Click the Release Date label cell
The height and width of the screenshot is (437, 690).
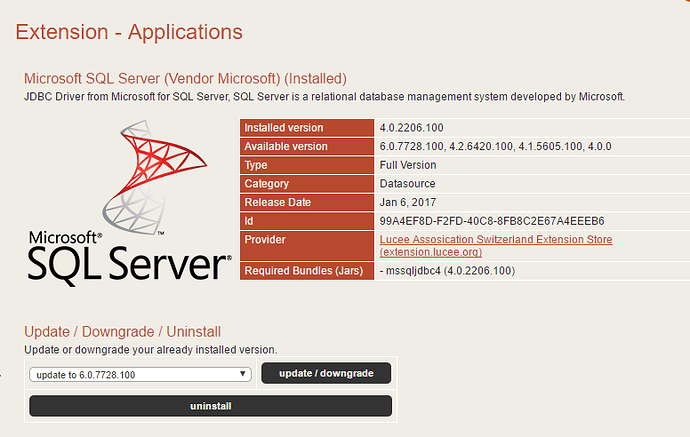click(x=307, y=202)
